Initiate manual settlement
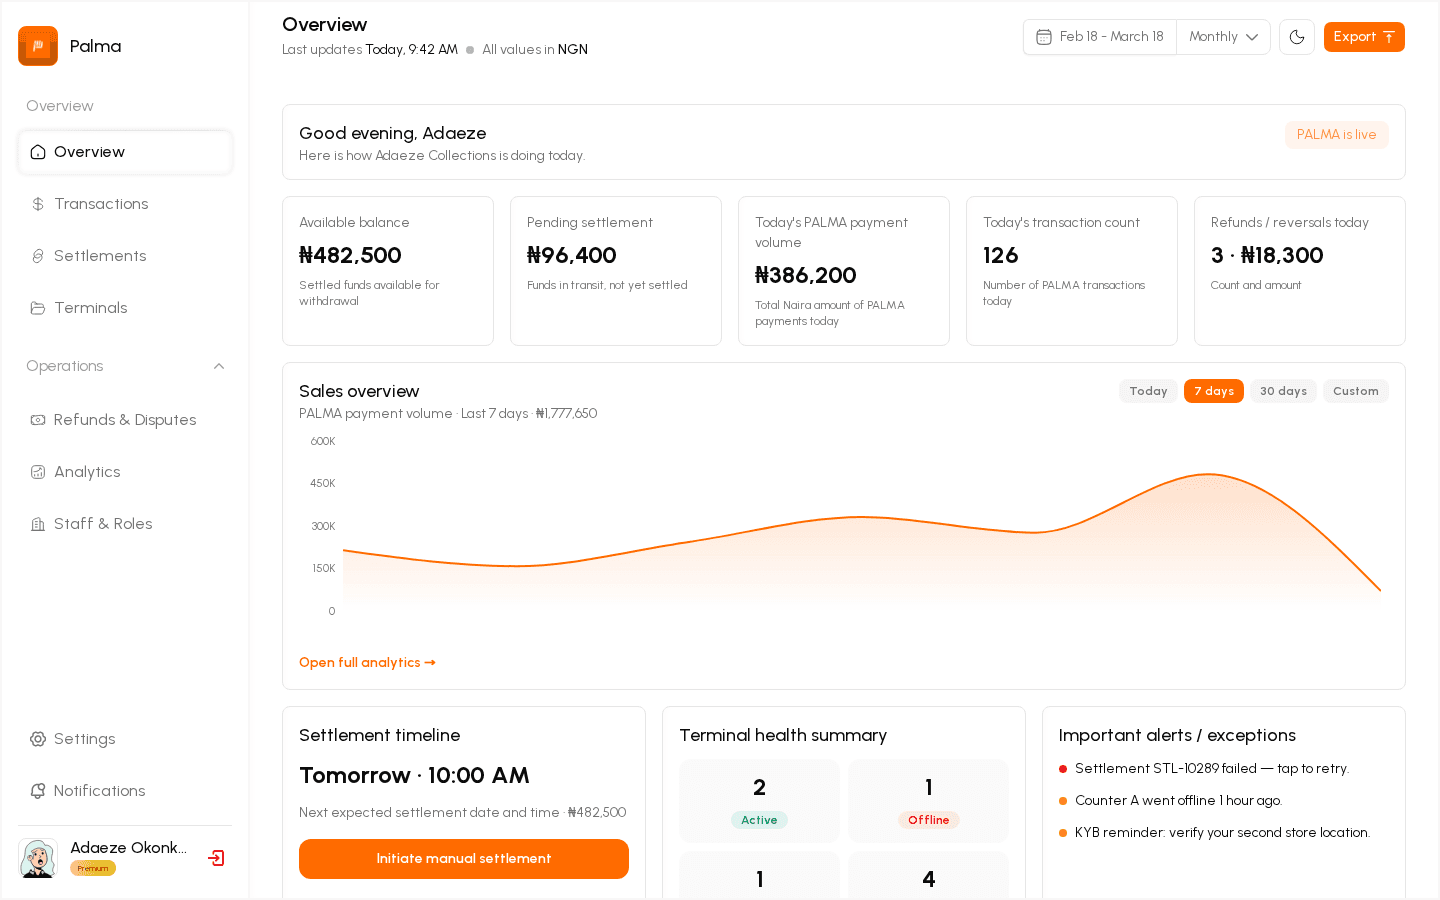Image resolution: width=1440 pixels, height=900 pixels. (x=464, y=859)
